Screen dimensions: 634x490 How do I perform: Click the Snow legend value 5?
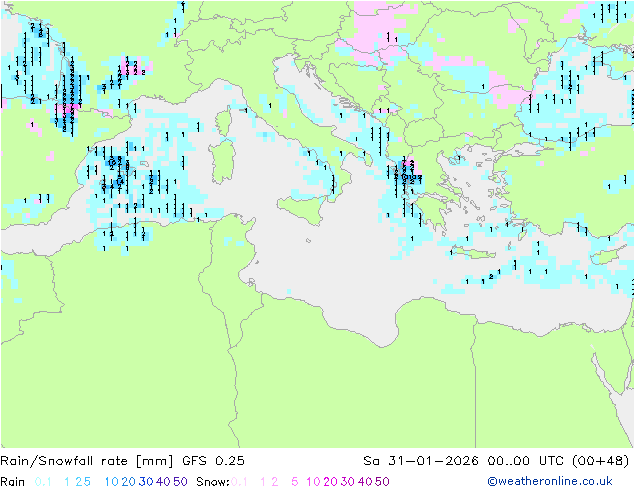point(294,482)
